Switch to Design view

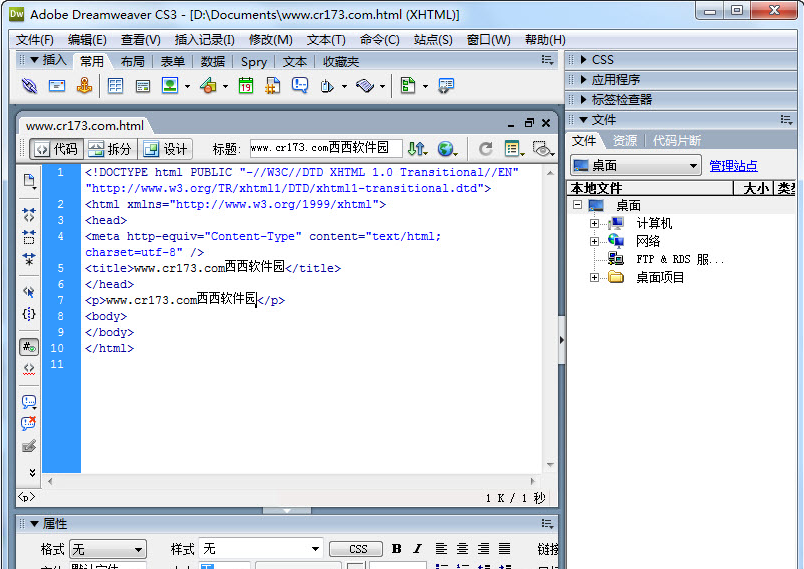pyautogui.click(x=166, y=149)
